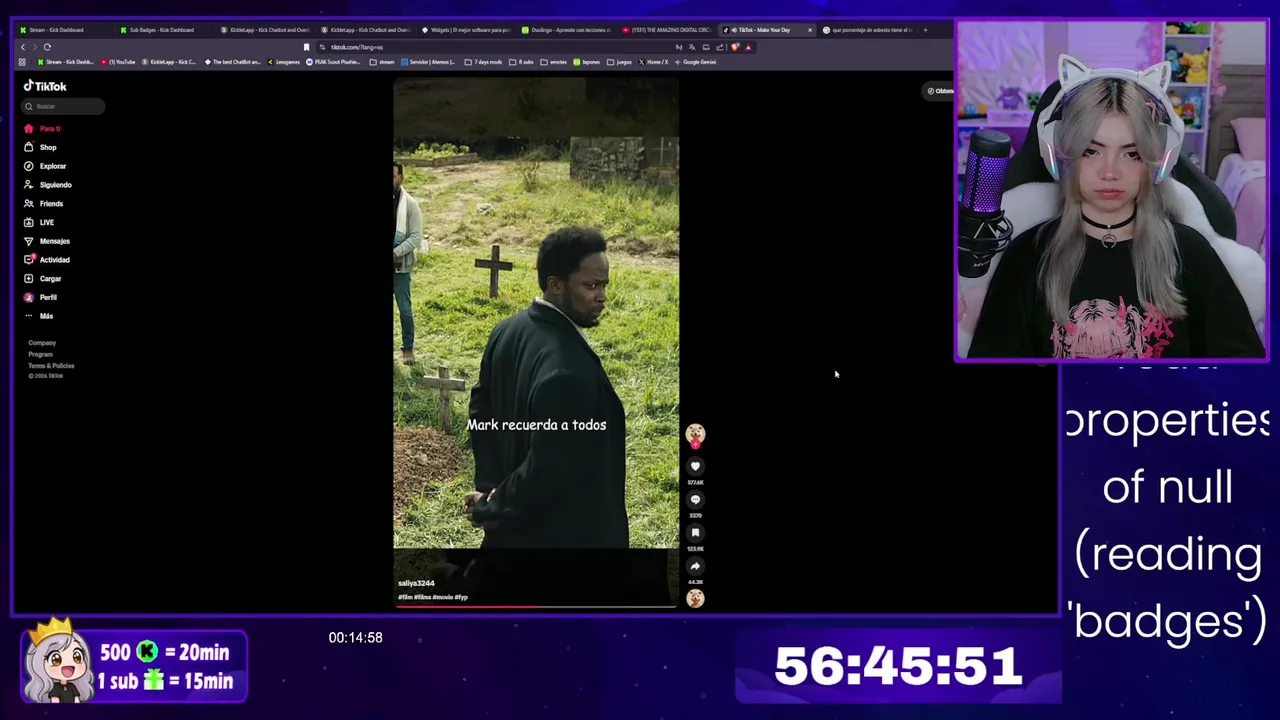The height and width of the screenshot is (720, 1280).
Task: Click the browser back arrow
Action: coord(23,47)
